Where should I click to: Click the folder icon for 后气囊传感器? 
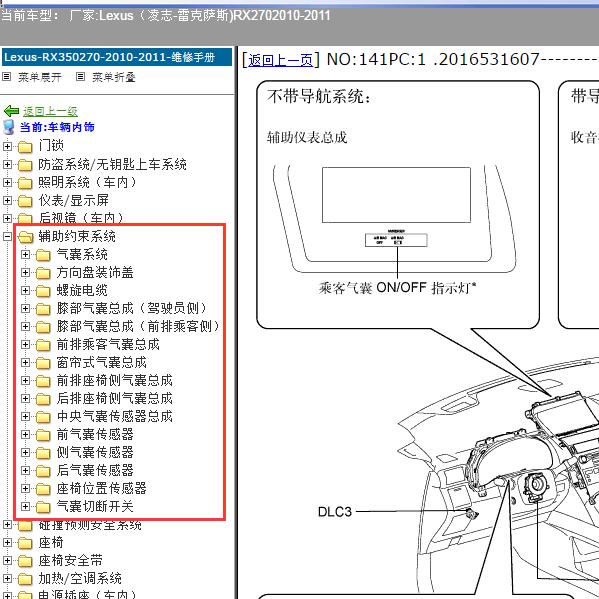(x=43, y=471)
